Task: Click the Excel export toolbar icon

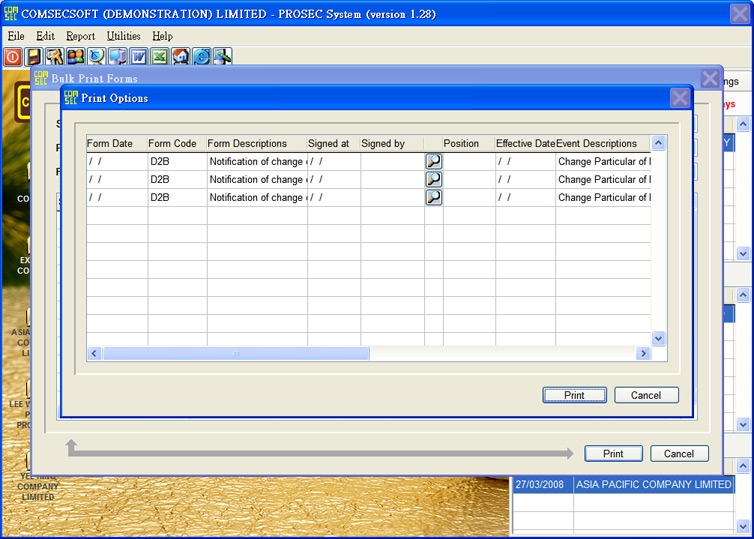Action: (160, 56)
